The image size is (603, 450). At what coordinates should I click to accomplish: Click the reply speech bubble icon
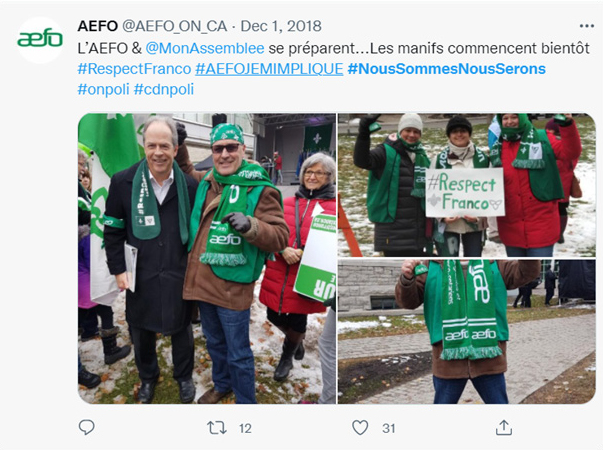point(87,427)
